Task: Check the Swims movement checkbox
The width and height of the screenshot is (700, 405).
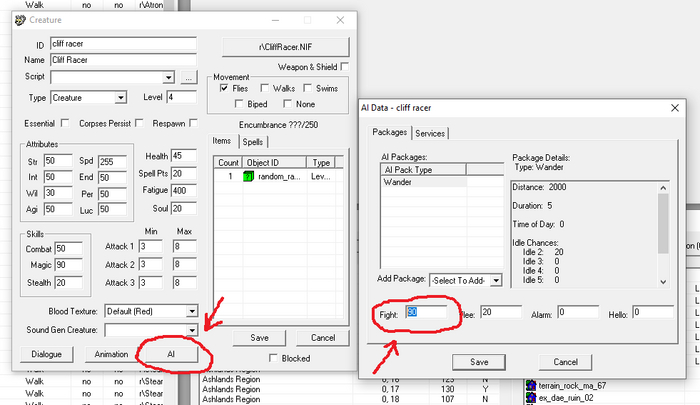Action: (x=308, y=88)
